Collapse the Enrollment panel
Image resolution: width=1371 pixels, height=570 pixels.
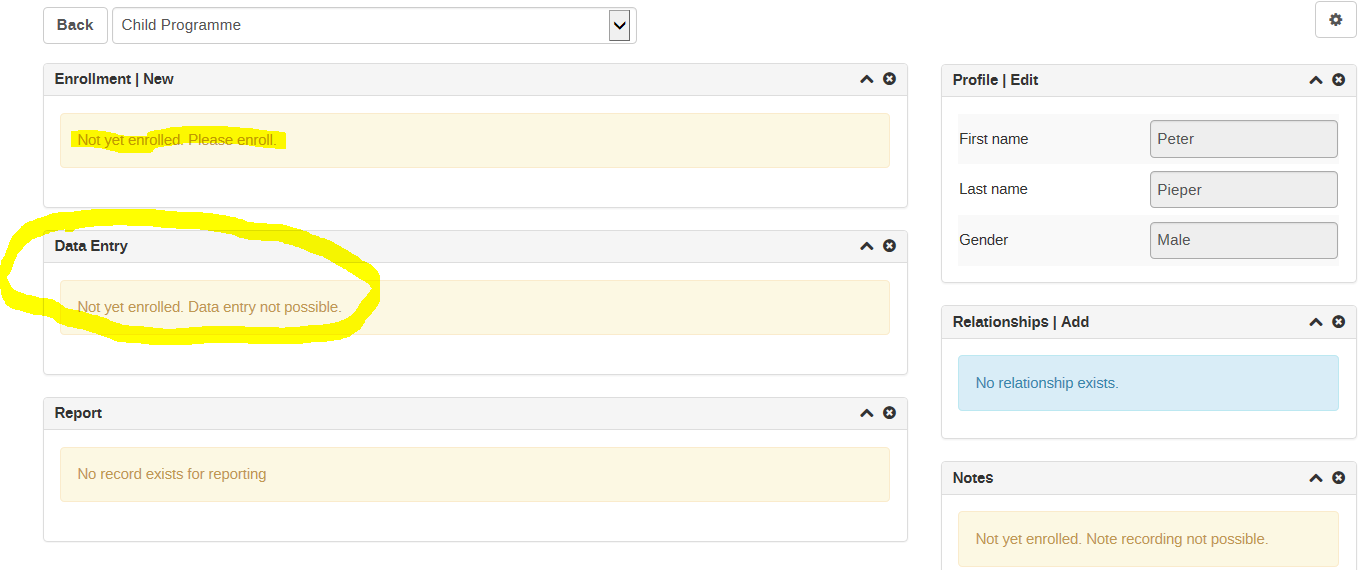867,79
